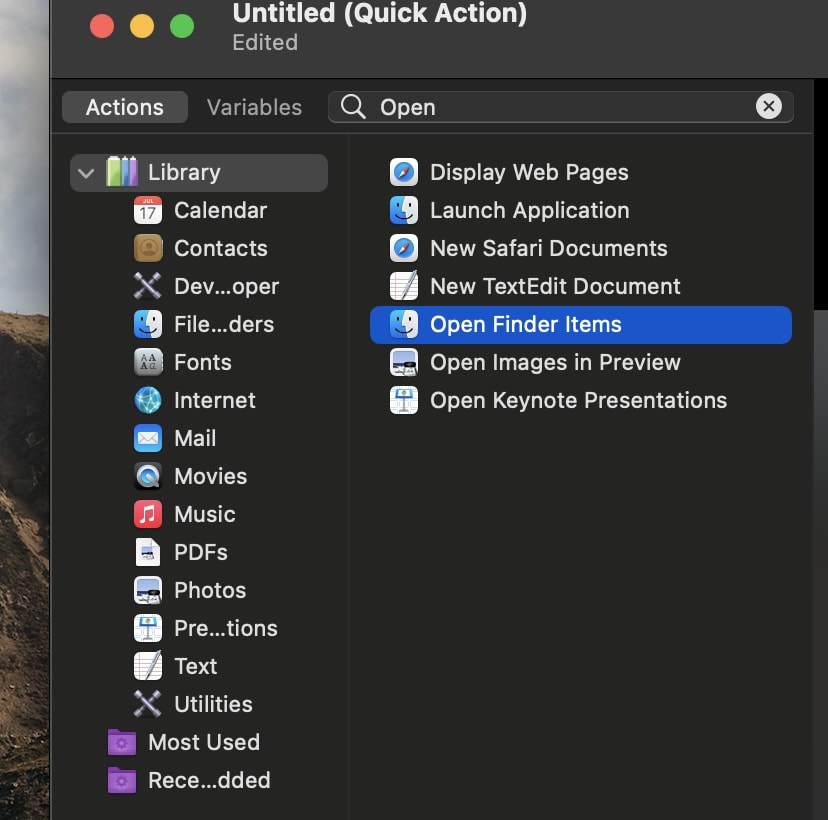Open the Movies QuickTime icon
This screenshot has height=820, width=828.
tap(148, 476)
